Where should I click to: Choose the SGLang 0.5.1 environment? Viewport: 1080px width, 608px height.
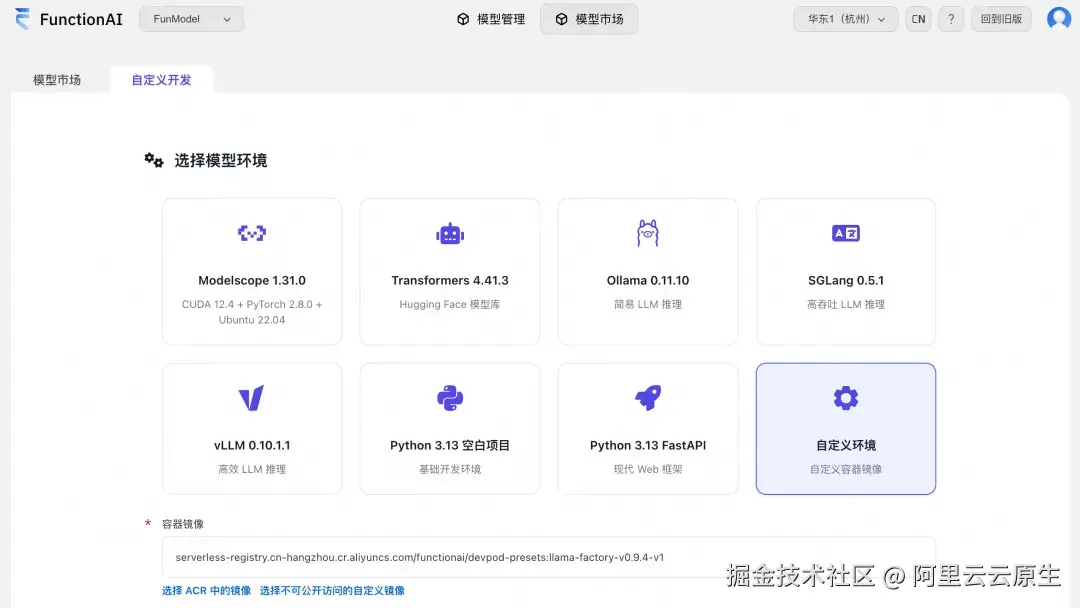pos(846,272)
